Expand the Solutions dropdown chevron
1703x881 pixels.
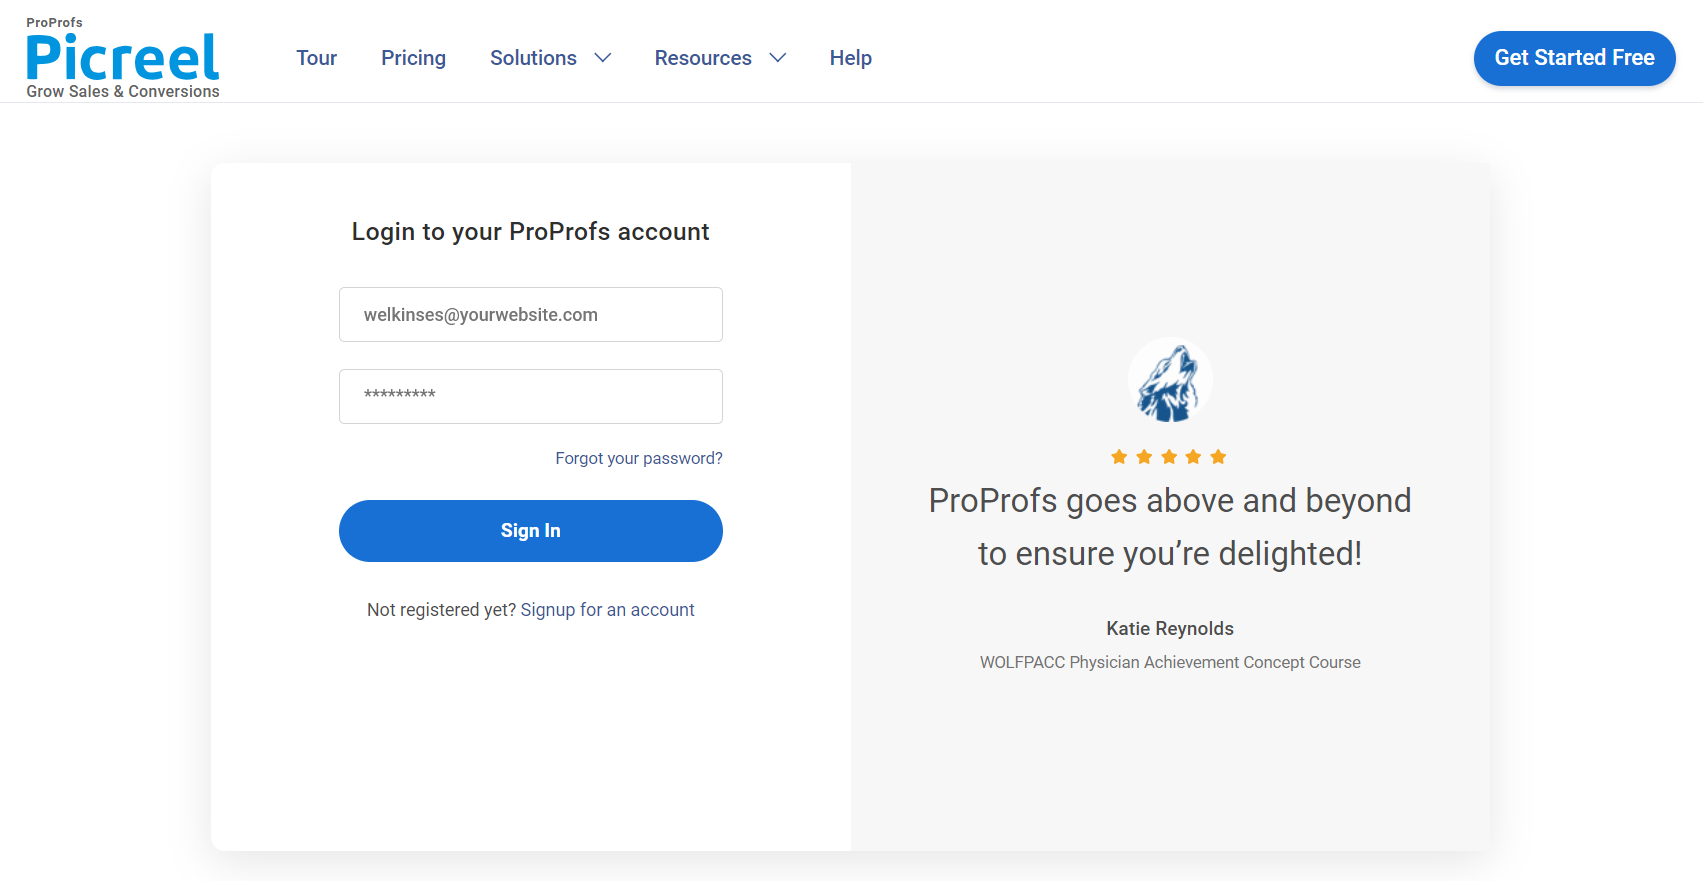pyautogui.click(x=603, y=58)
